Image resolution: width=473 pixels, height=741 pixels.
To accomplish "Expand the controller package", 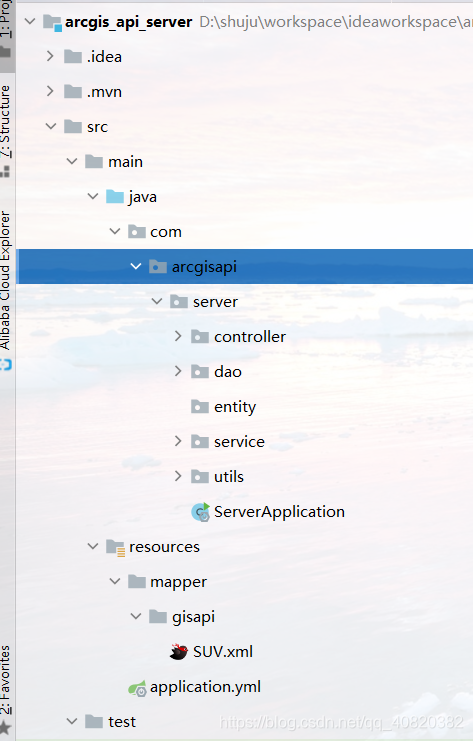I will pyautogui.click(x=178, y=336).
